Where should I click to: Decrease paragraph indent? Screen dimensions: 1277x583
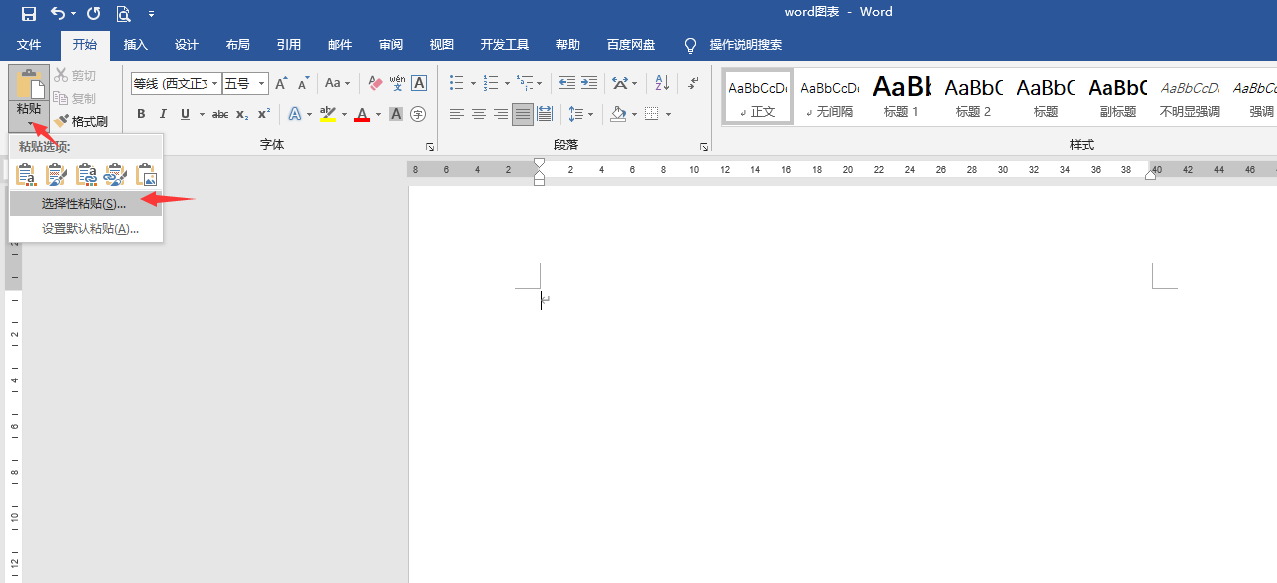coord(567,83)
